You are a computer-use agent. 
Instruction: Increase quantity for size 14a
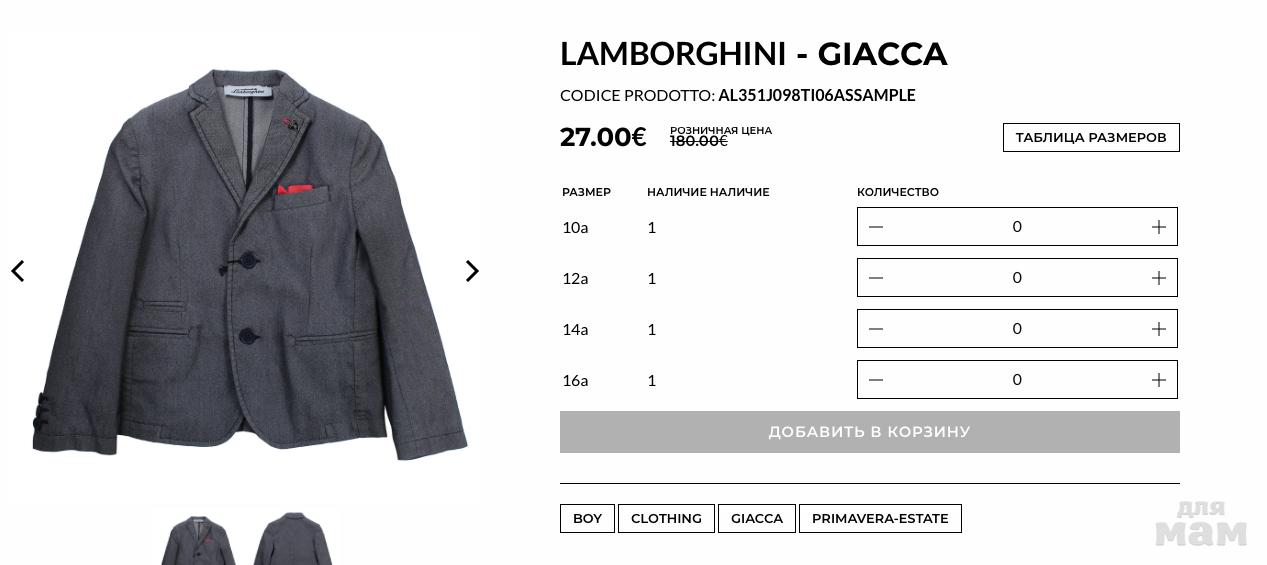click(1158, 329)
